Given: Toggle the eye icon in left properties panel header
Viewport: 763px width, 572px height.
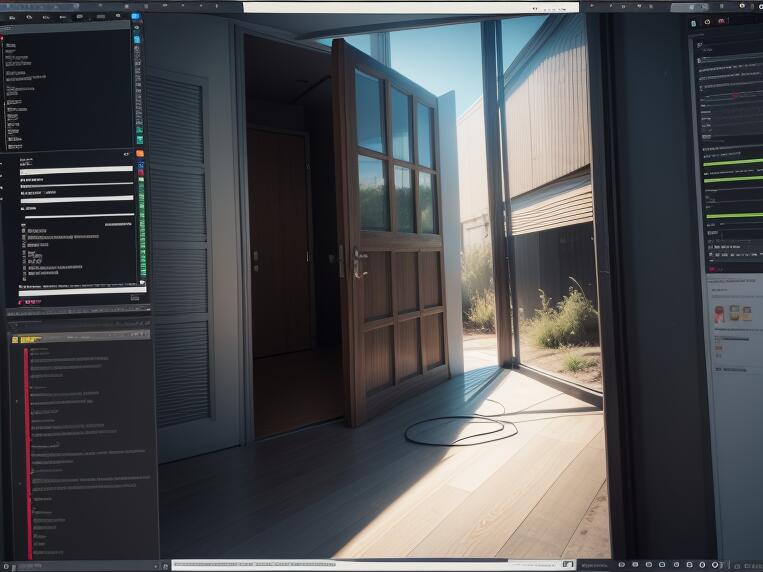Looking at the screenshot, I should coord(127,155).
